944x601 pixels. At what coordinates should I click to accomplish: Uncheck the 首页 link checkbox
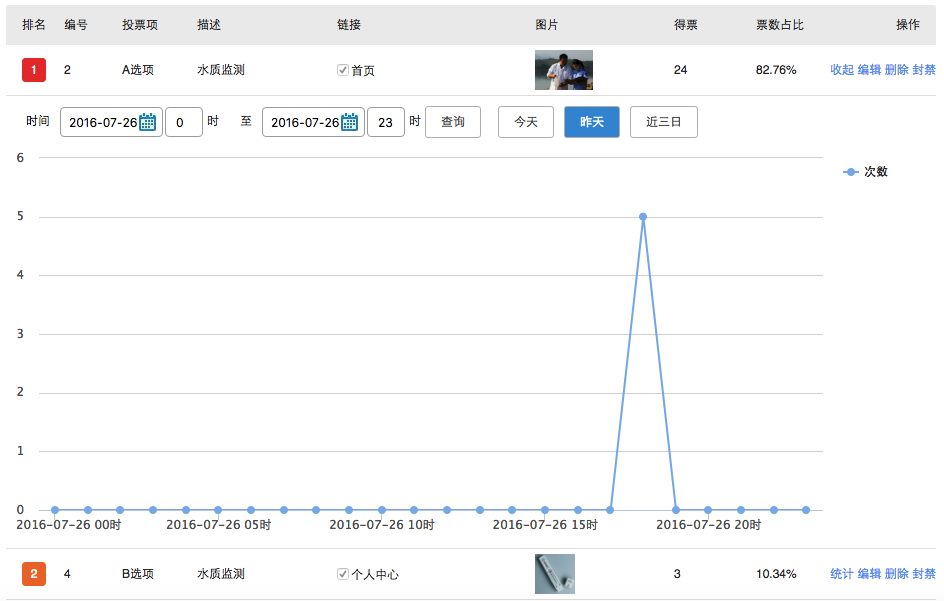[x=343, y=70]
